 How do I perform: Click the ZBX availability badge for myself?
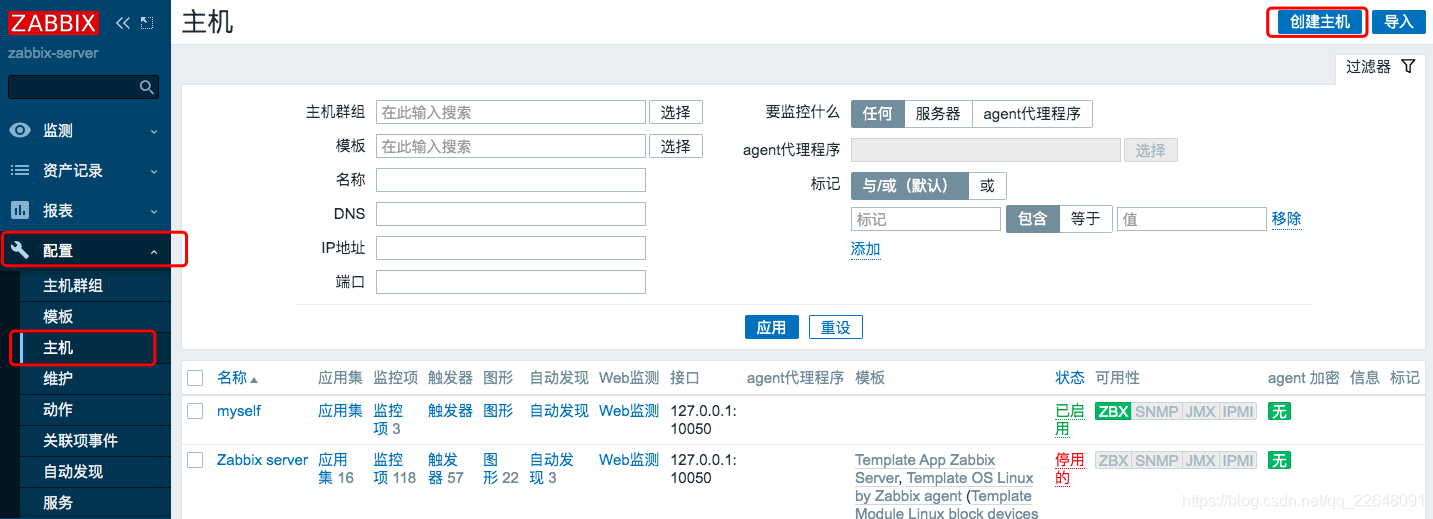[1112, 411]
